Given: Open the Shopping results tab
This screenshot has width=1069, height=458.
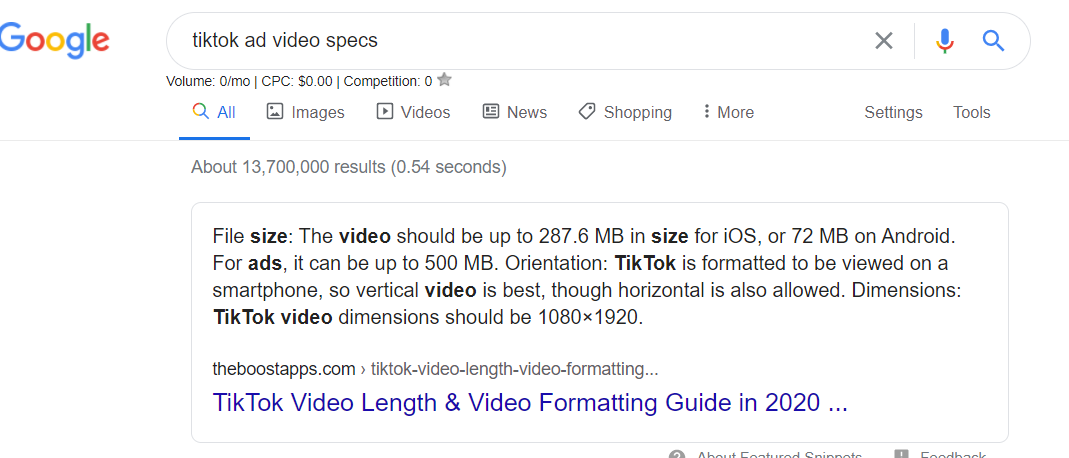Looking at the screenshot, I should [625, 112].
